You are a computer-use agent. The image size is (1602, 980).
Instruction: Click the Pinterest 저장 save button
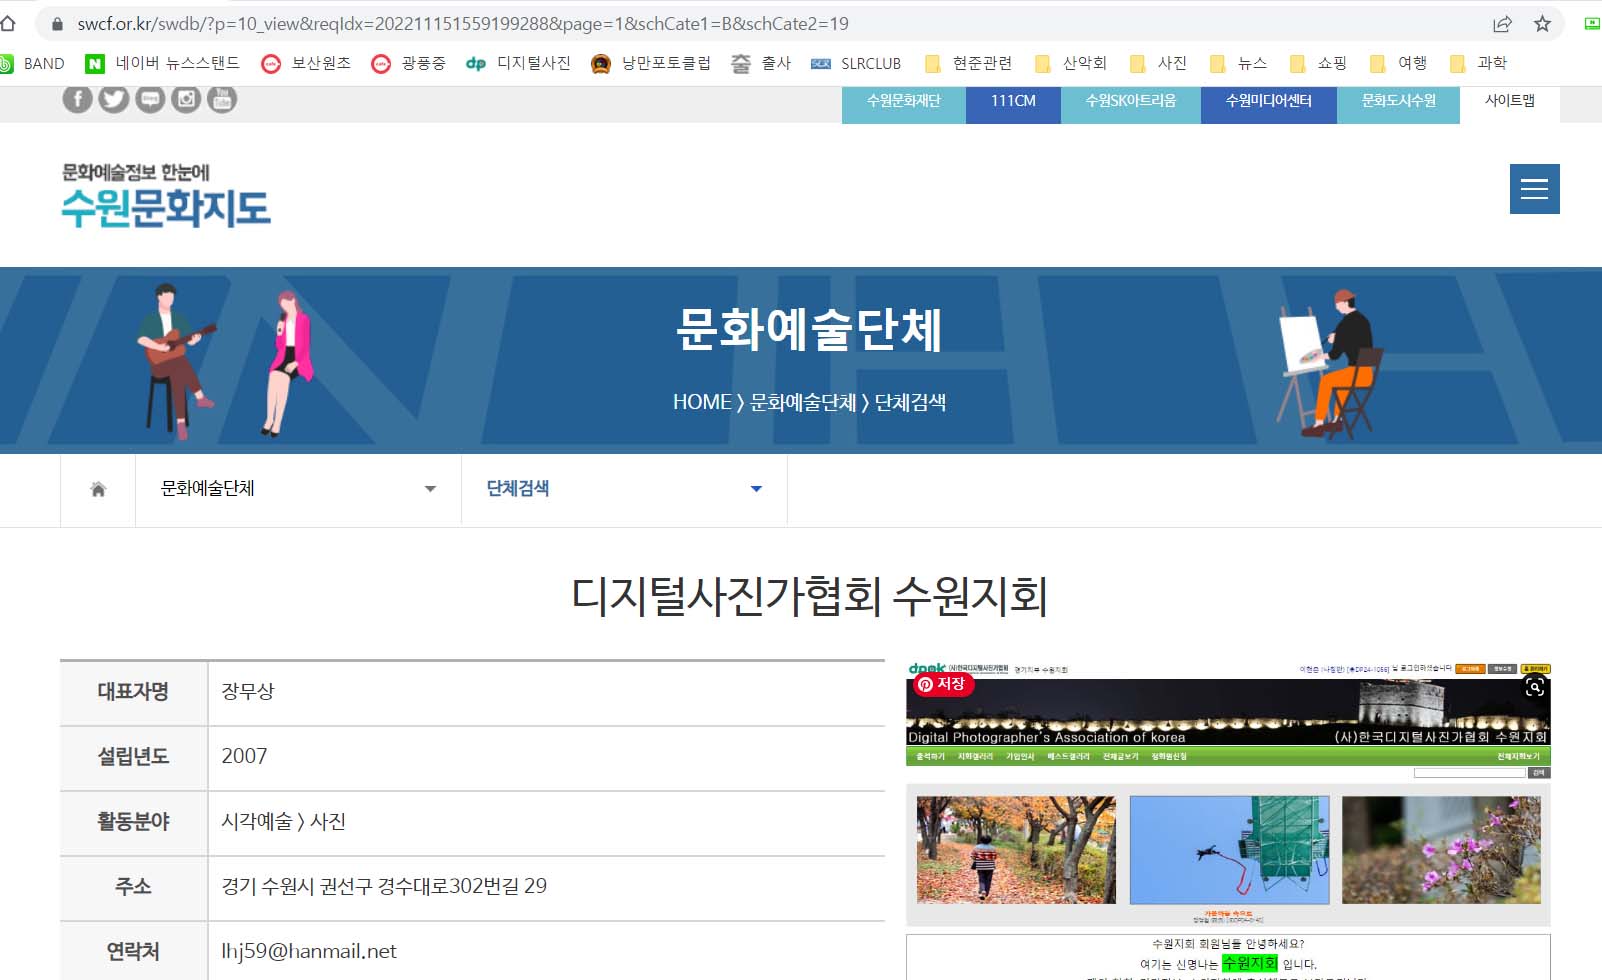942,684
